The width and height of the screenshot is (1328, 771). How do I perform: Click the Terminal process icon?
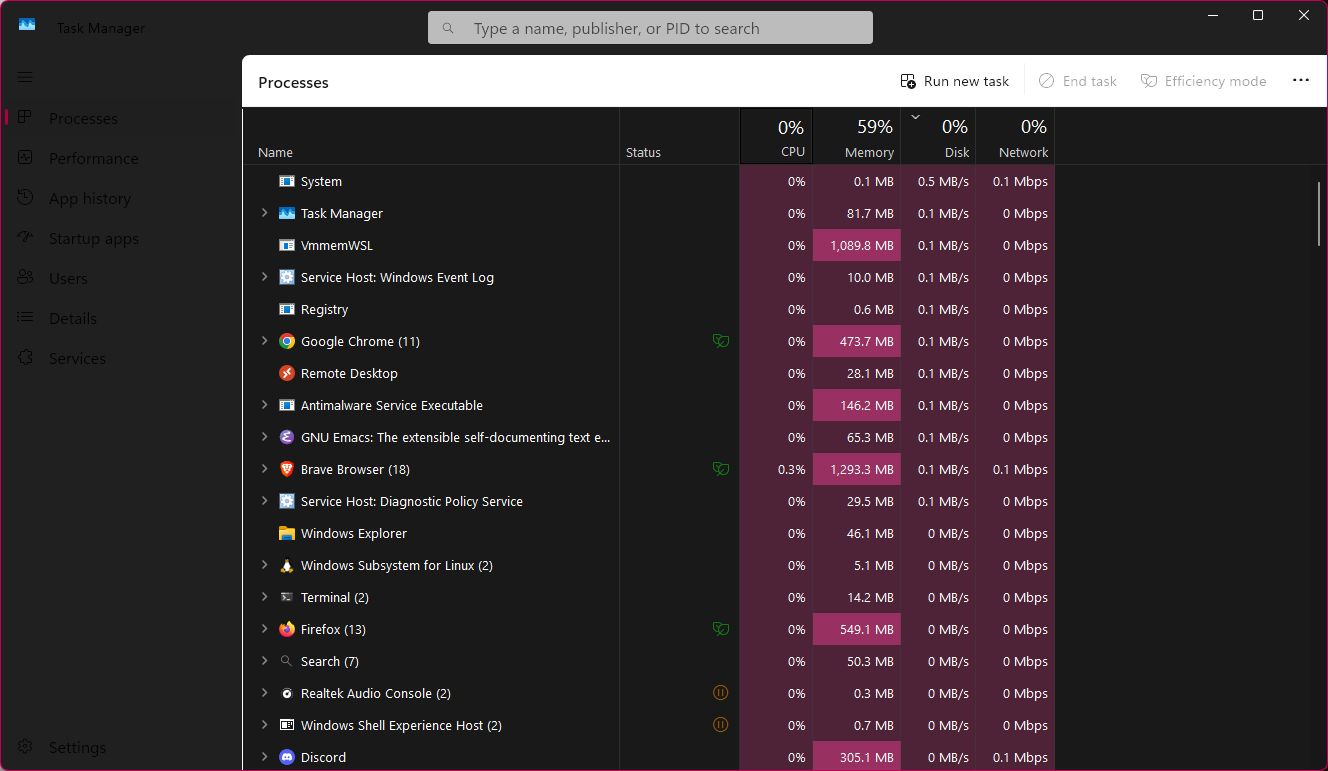[287, 597]
